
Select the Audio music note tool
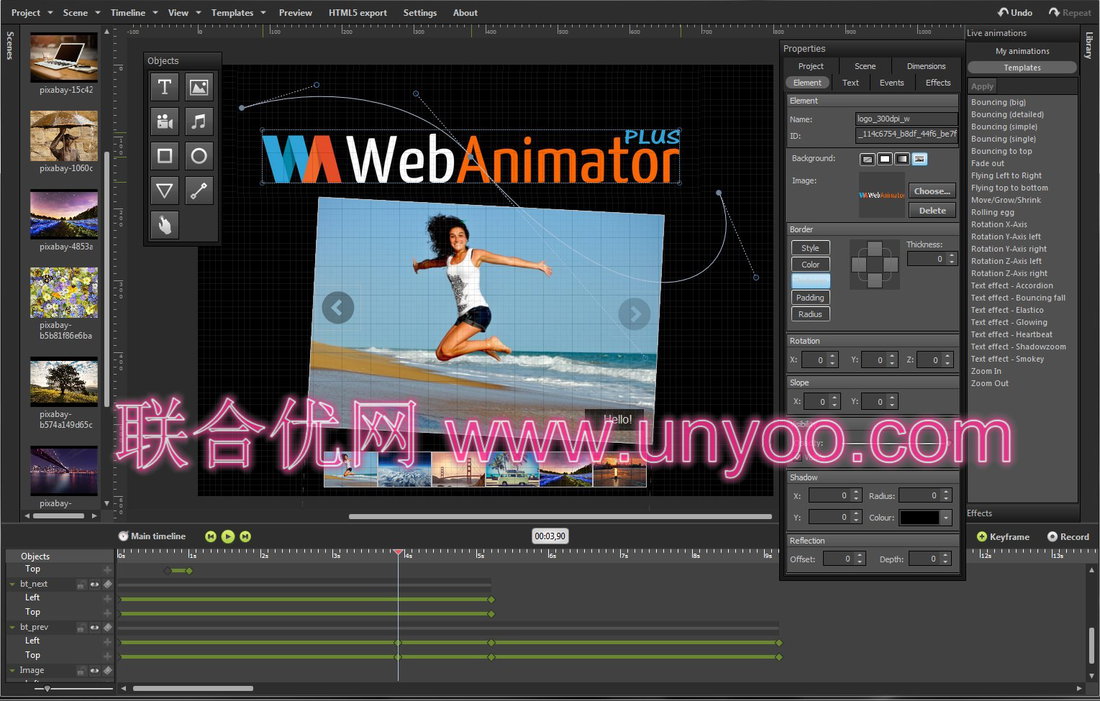[199, 121]
